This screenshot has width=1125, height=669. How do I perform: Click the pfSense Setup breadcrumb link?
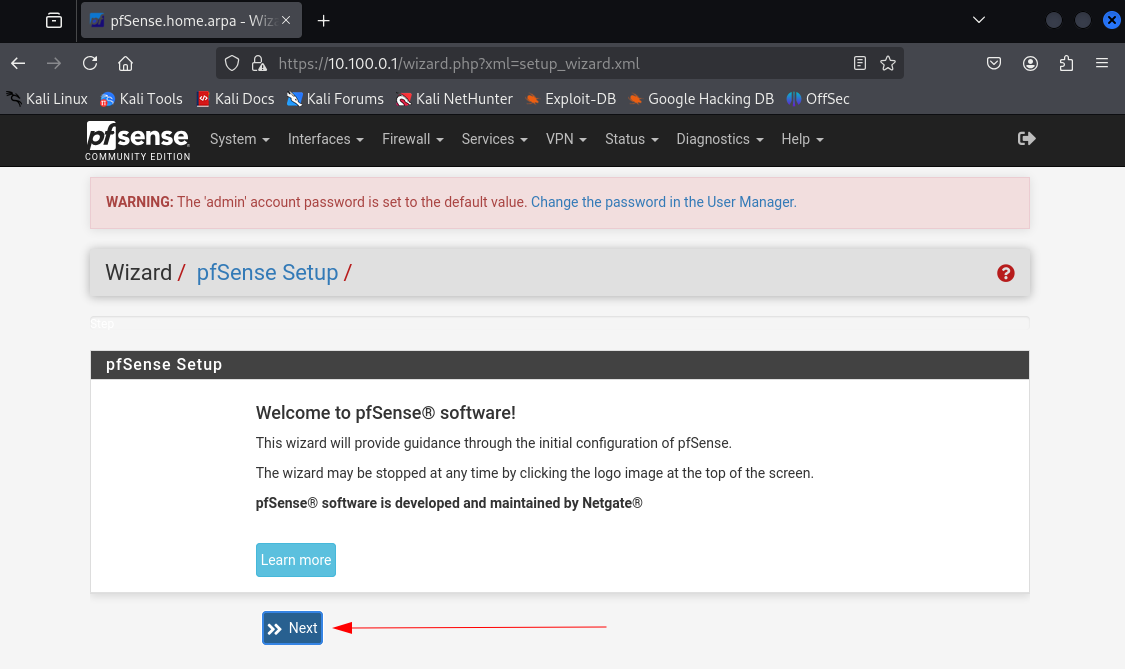(x=267, y=273)
